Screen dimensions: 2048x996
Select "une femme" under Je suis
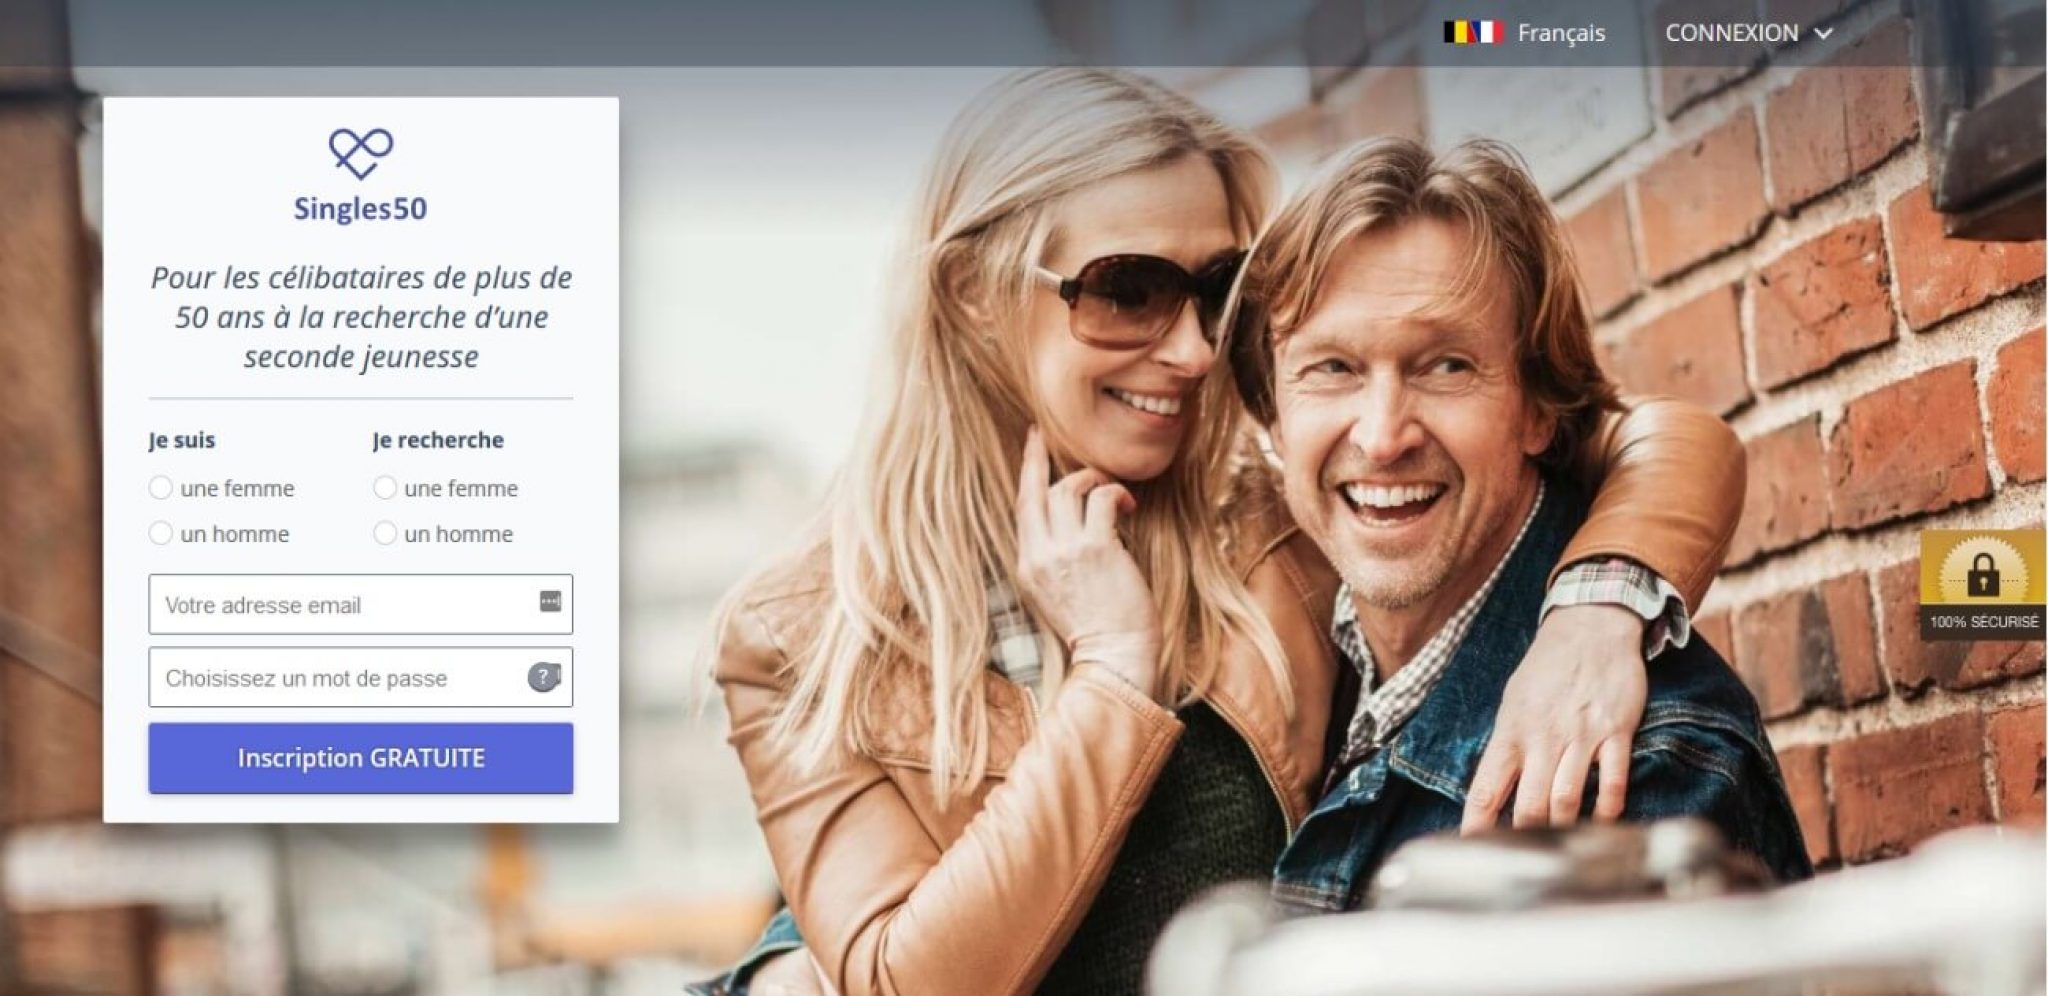pos(161,488)
